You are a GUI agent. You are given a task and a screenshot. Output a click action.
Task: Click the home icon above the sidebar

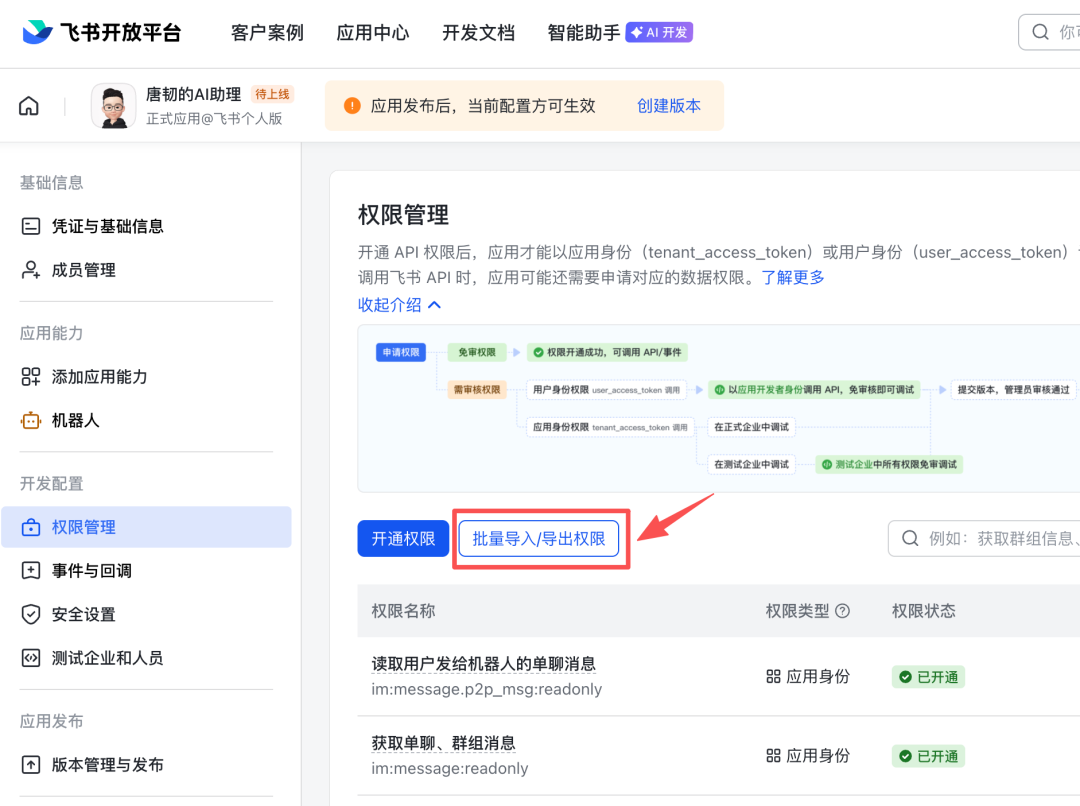tap(28, 105)
